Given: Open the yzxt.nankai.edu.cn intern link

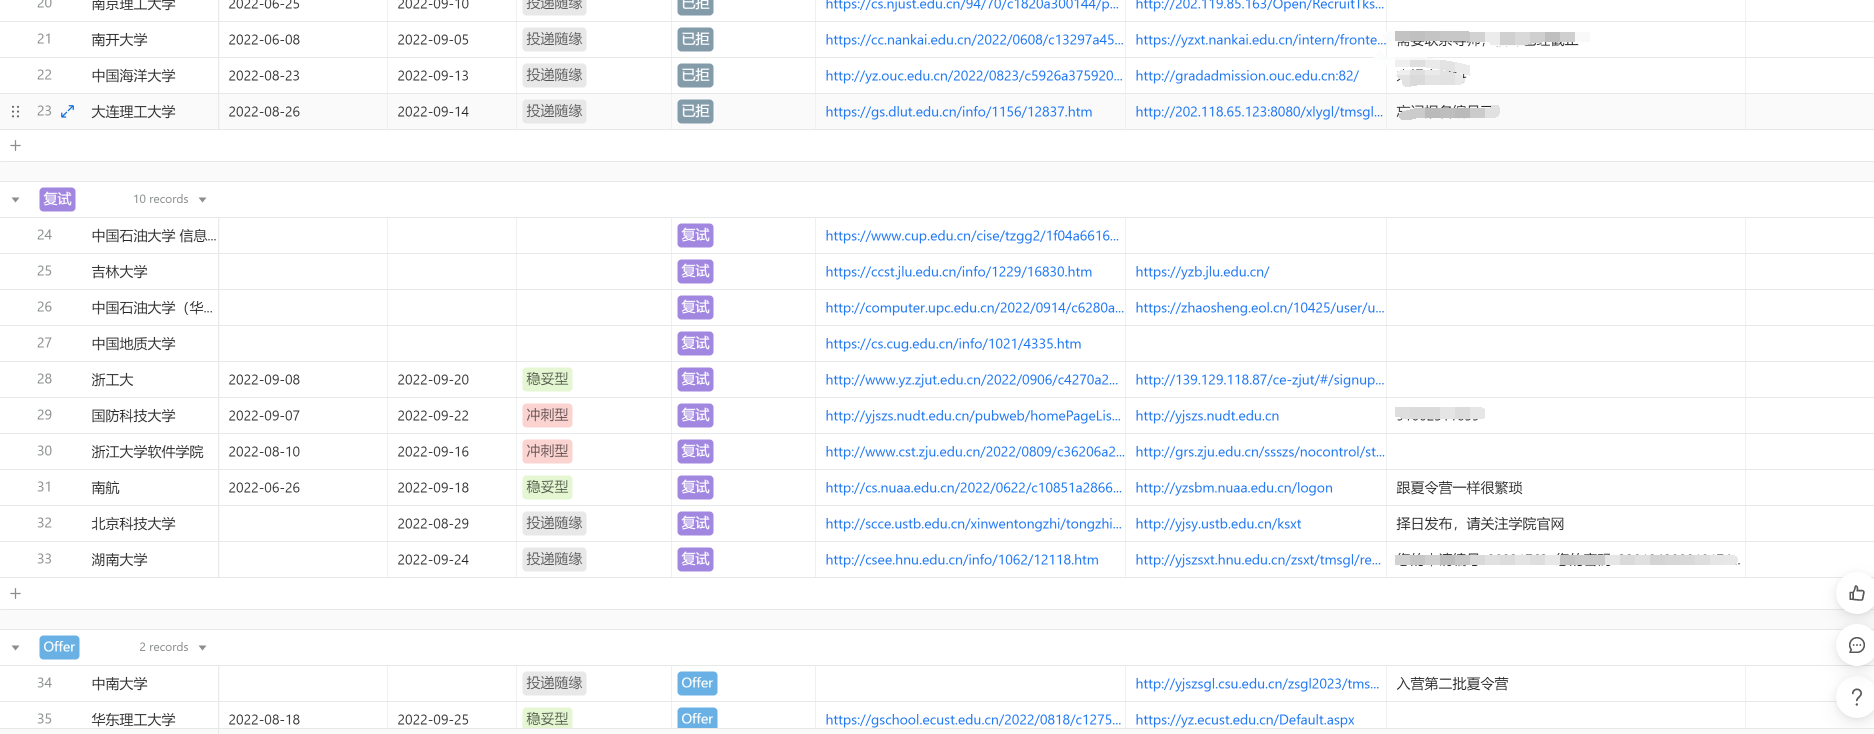Looking at the screenshot, I should [1260, 40].
